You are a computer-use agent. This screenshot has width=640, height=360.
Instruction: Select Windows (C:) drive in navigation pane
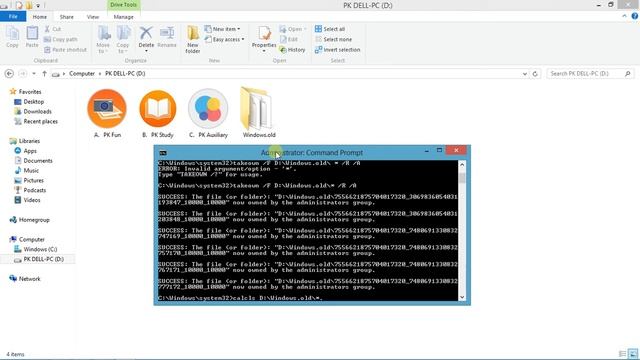40,249
